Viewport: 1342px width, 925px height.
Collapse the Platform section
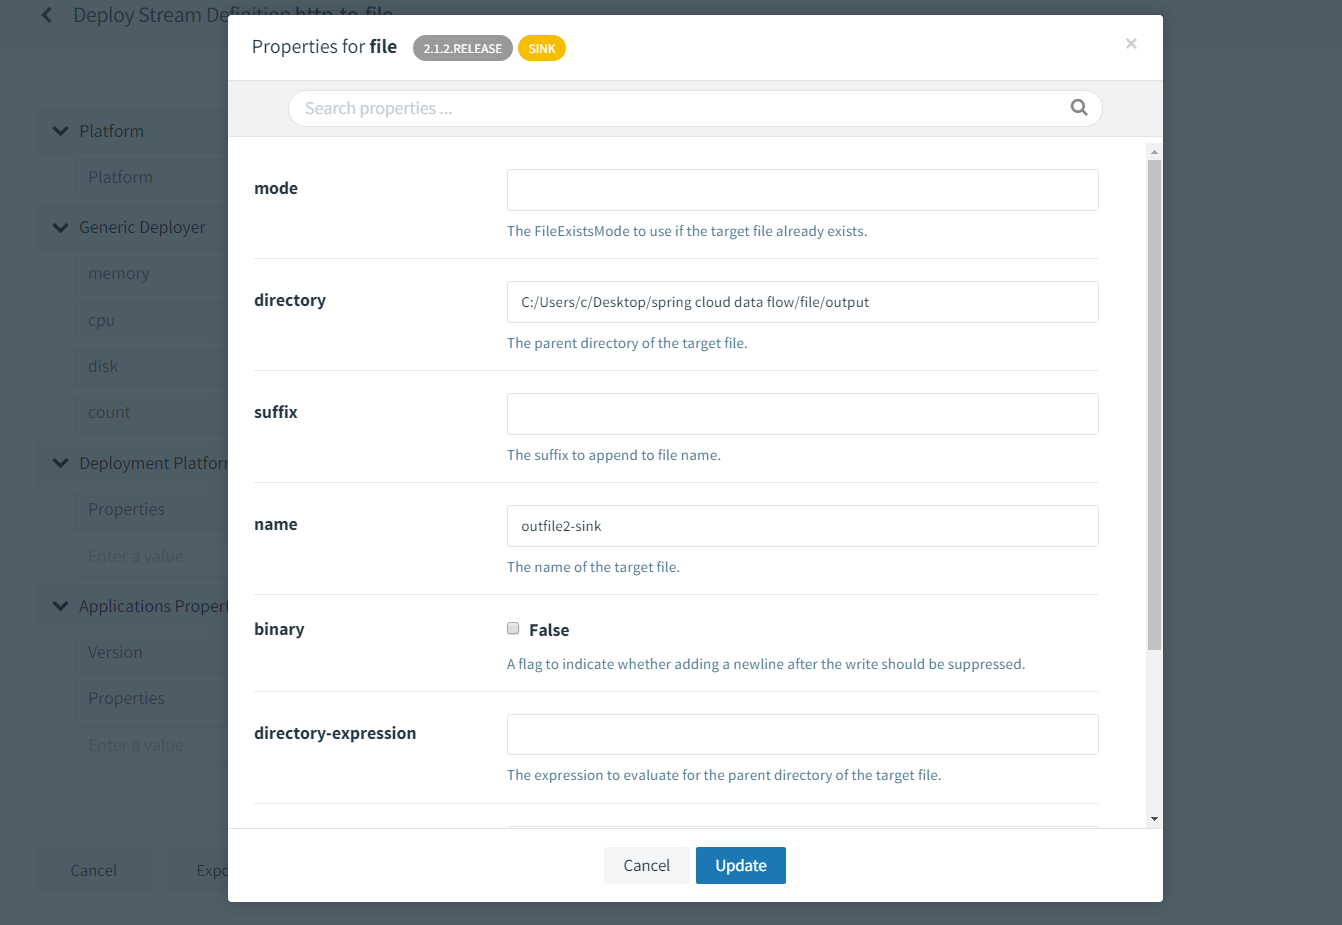pyautogui.click(x=60, y=131)
